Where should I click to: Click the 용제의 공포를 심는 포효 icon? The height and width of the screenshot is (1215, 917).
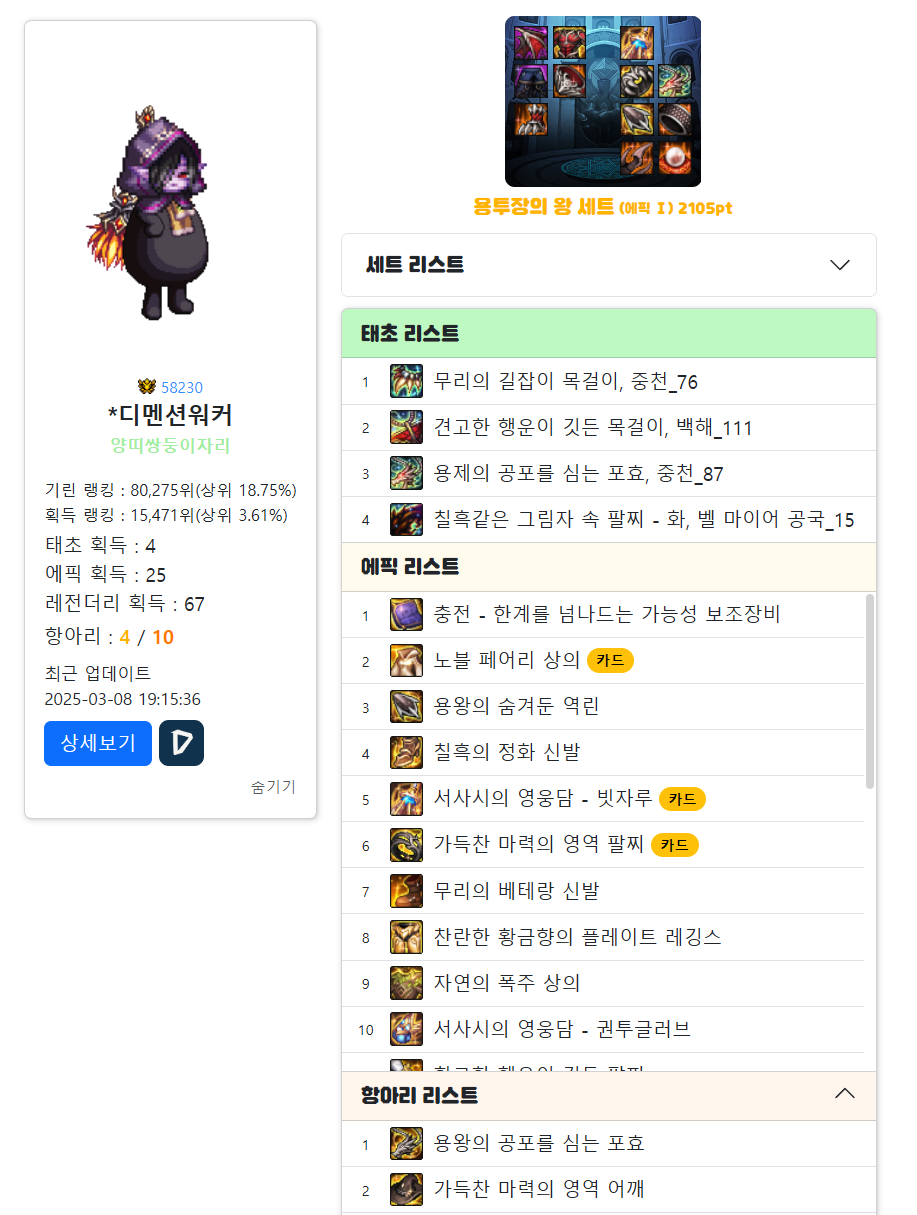pos(406,473)
